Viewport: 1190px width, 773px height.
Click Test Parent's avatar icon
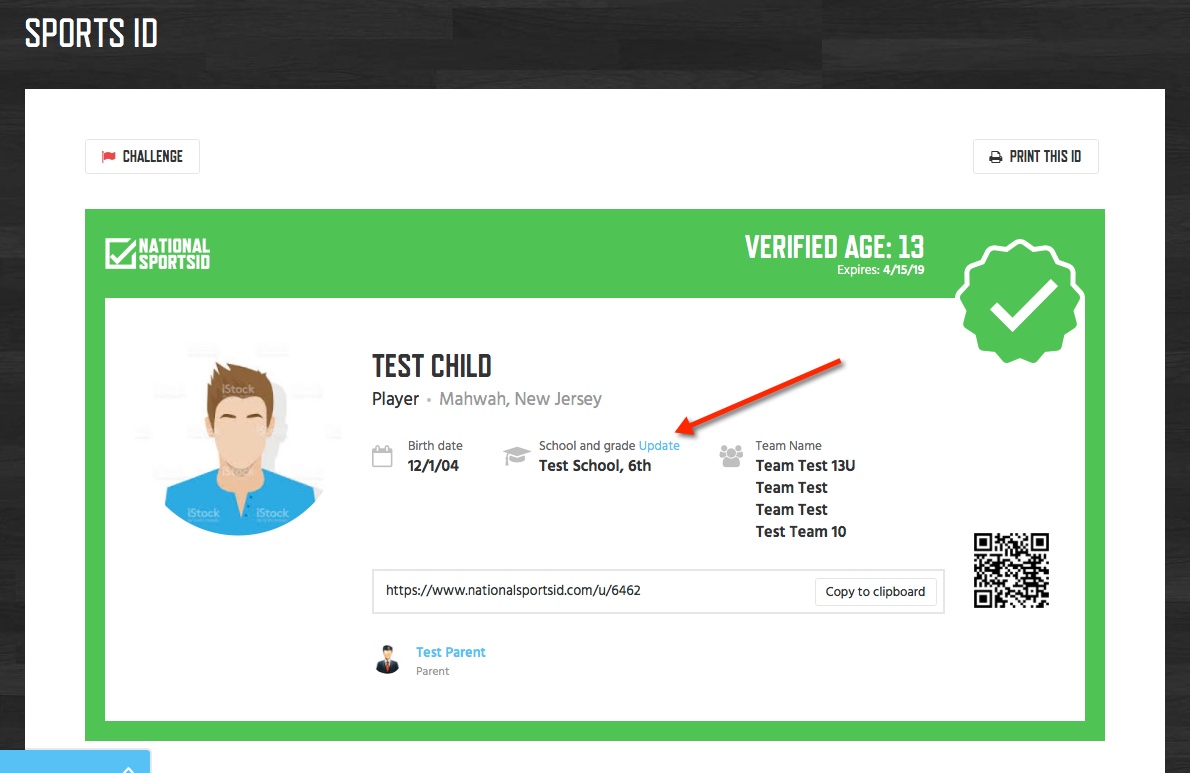point(388,659)
